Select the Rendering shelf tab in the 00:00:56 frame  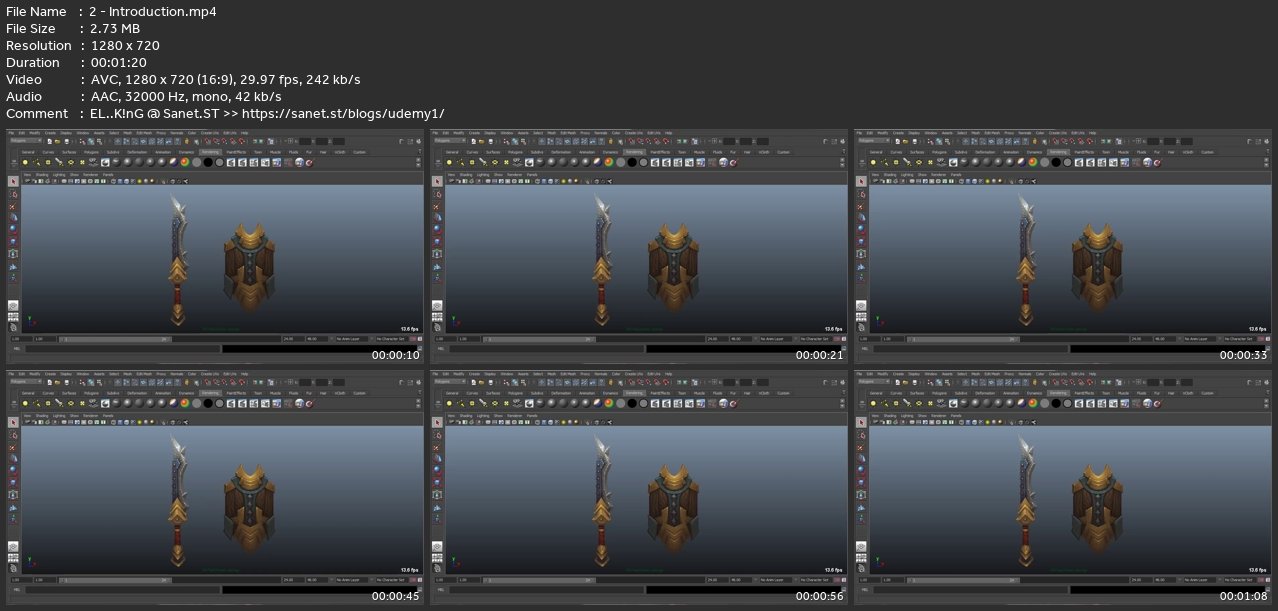[x=635, y=393]
